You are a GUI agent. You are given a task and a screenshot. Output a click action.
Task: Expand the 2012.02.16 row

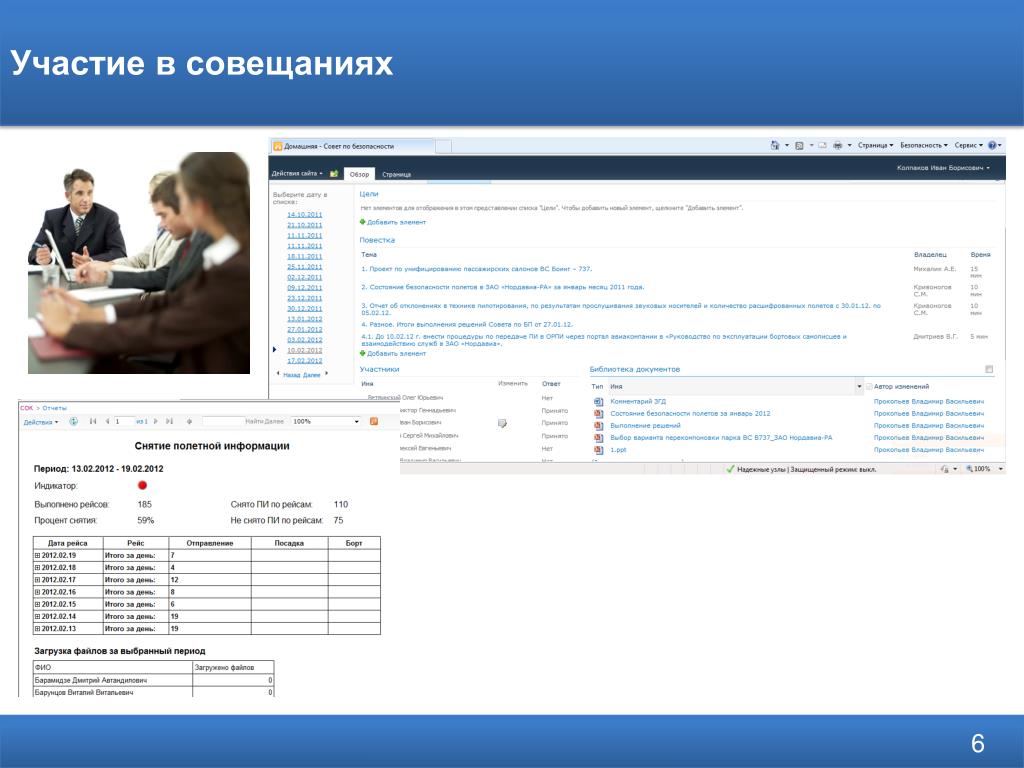[37, 592]
